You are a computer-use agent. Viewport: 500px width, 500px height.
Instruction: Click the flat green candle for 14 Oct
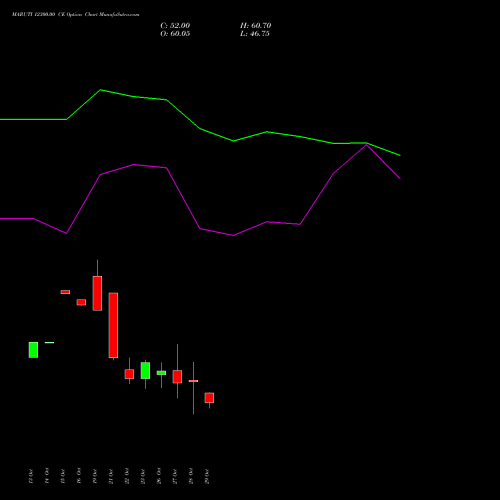[x=49, y=343]
